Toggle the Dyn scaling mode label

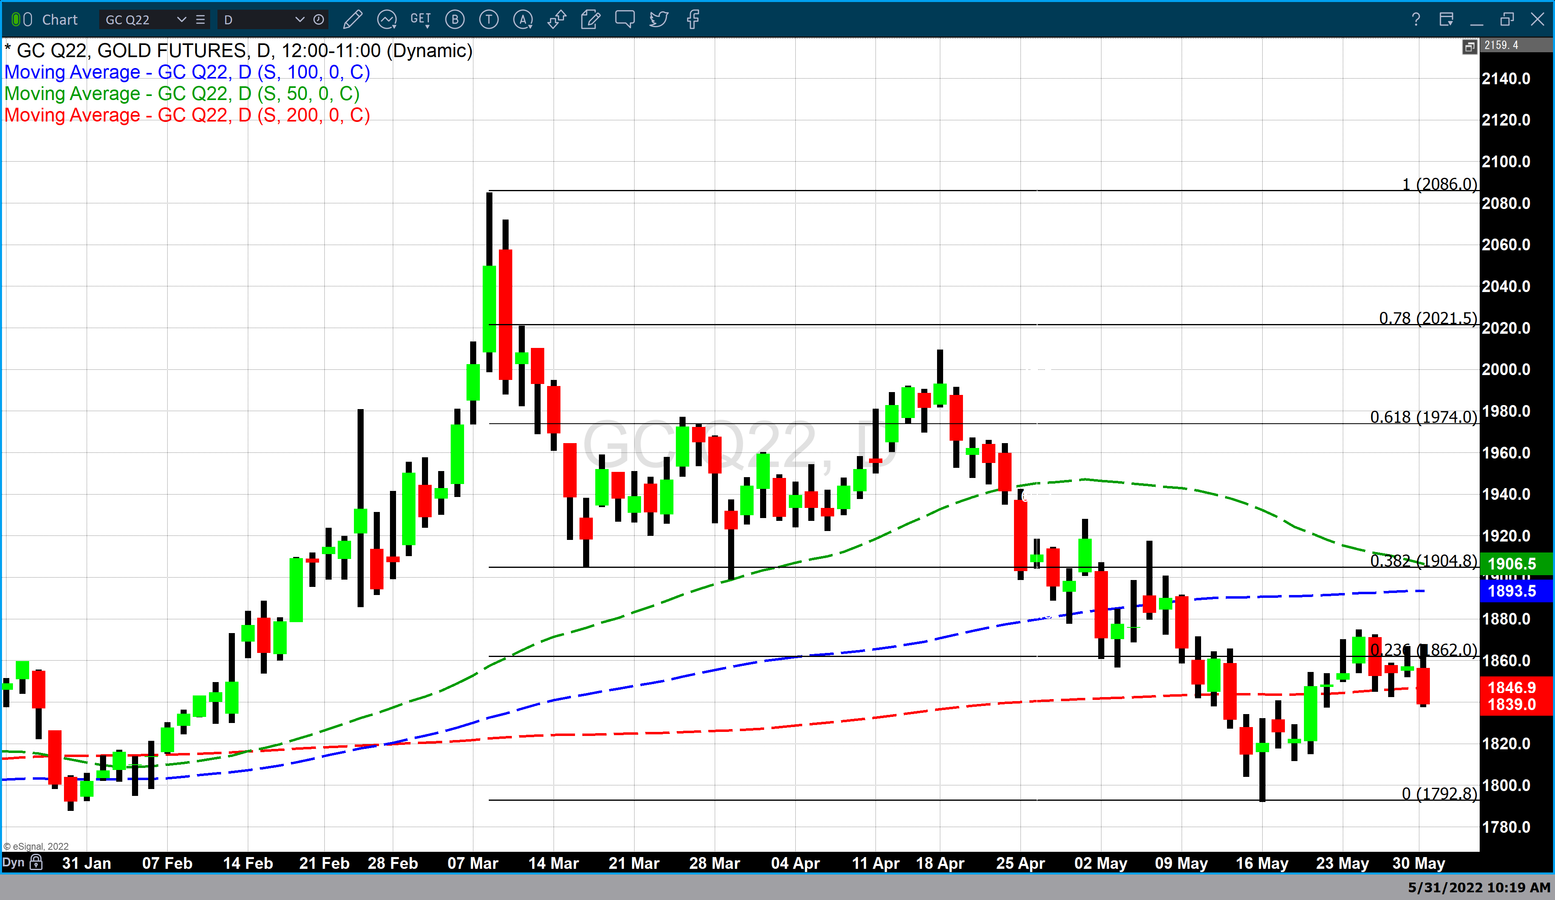13,862
